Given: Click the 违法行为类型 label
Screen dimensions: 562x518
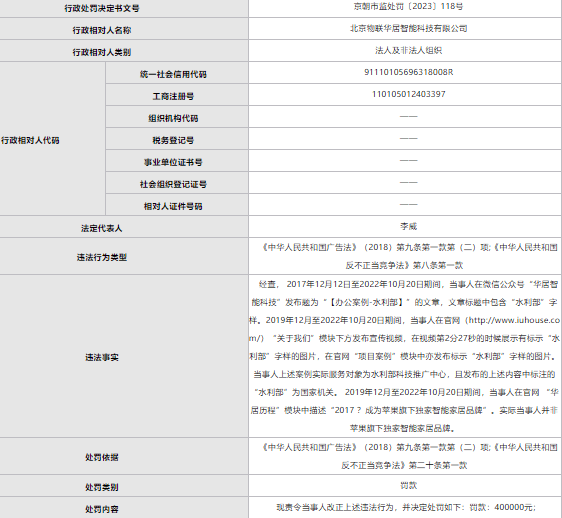Looking at the screenshot, I should [x=102, y=257].
